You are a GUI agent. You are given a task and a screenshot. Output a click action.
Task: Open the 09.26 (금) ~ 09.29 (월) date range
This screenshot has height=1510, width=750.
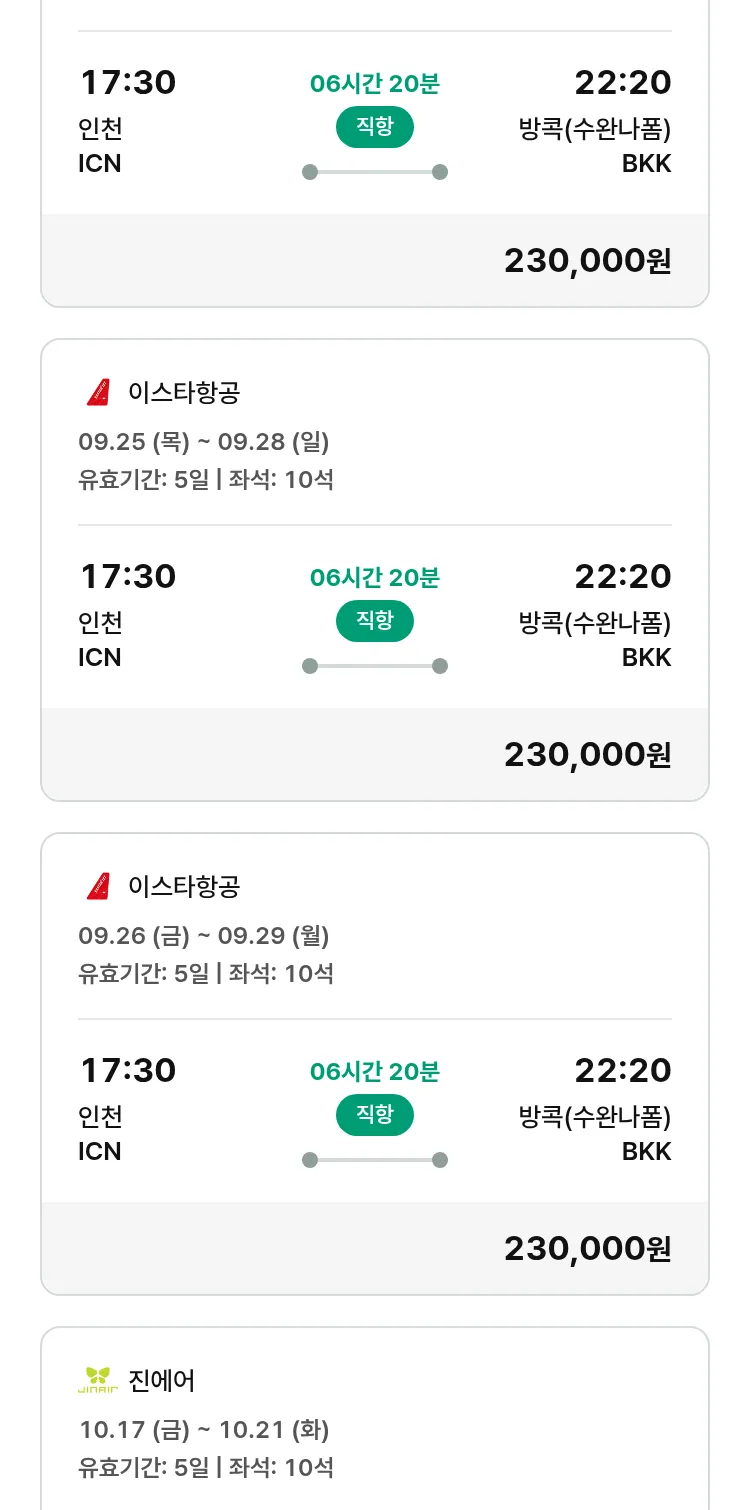pyautogui.click(x=204, y=936)
